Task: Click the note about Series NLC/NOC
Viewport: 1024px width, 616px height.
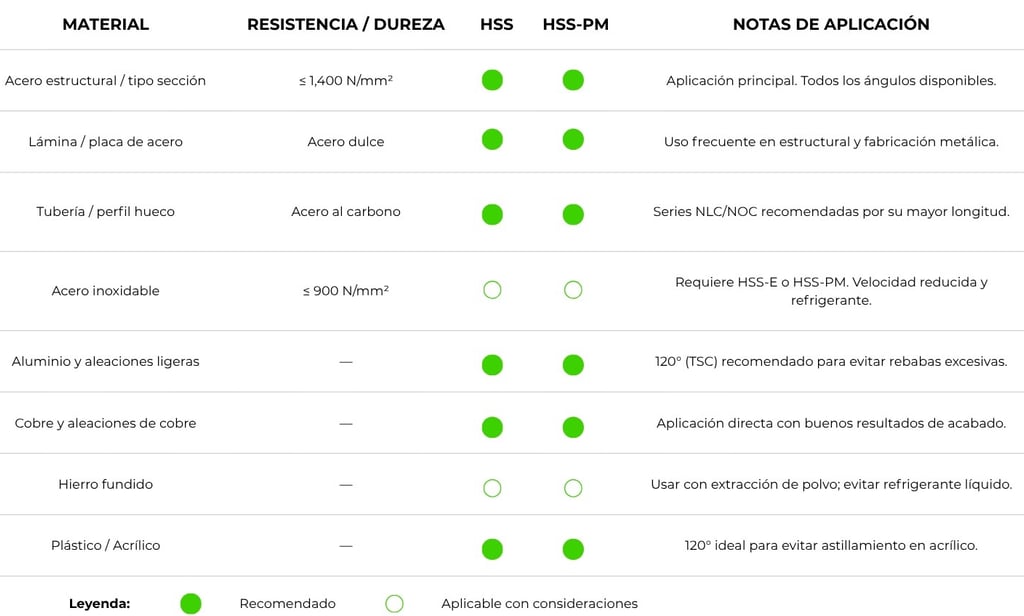Action: [831, 212]
